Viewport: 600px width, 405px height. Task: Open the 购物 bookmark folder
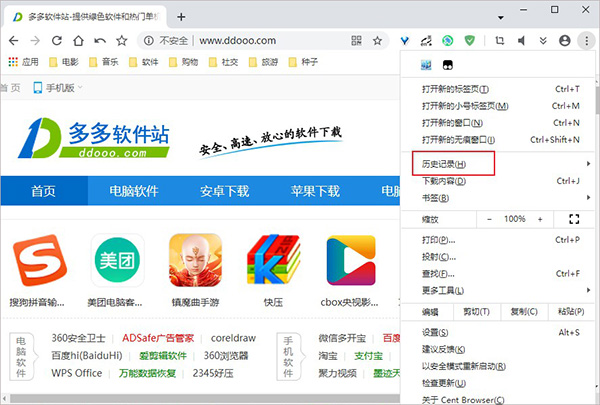184,62
